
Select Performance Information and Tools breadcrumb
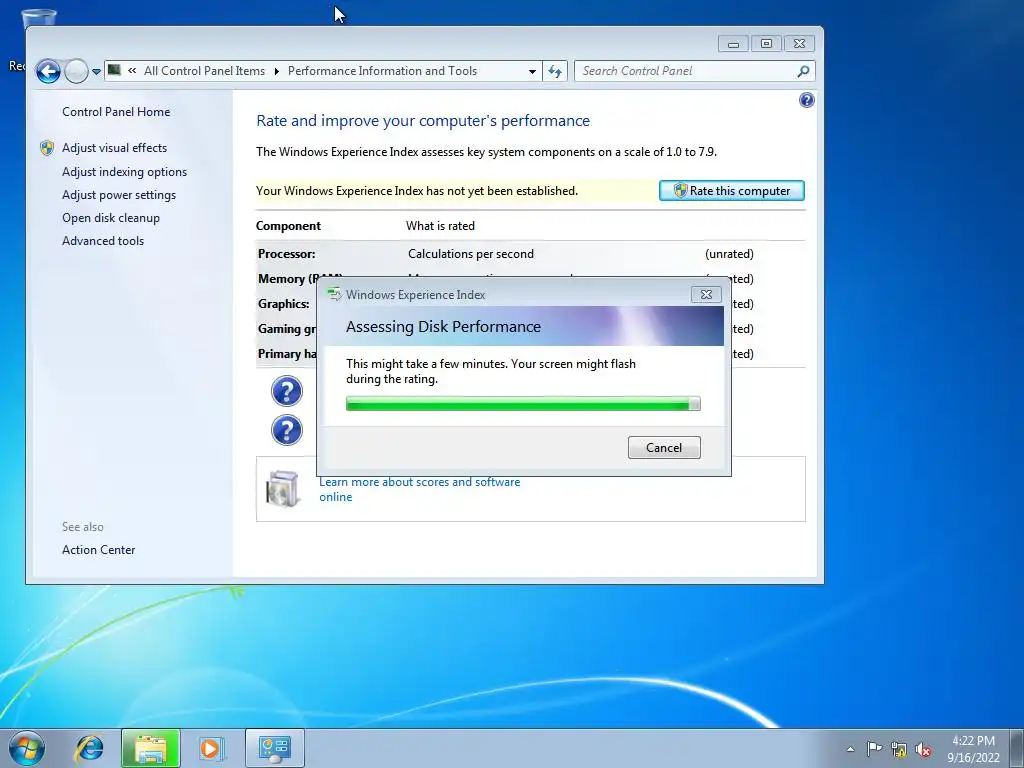click(x=382, y=71)
